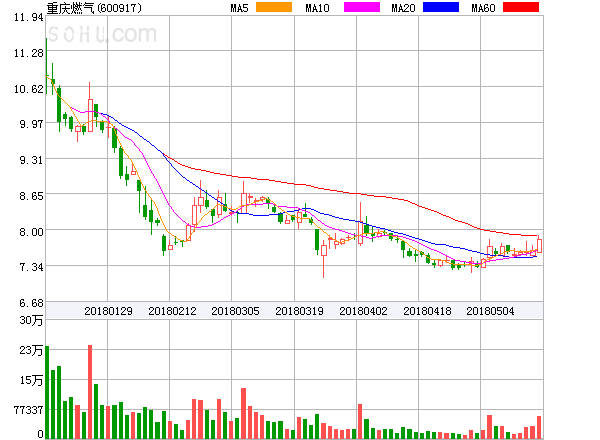Click the 20180212 date label
The image size is (600, 440).
click(x=172, y=311)
